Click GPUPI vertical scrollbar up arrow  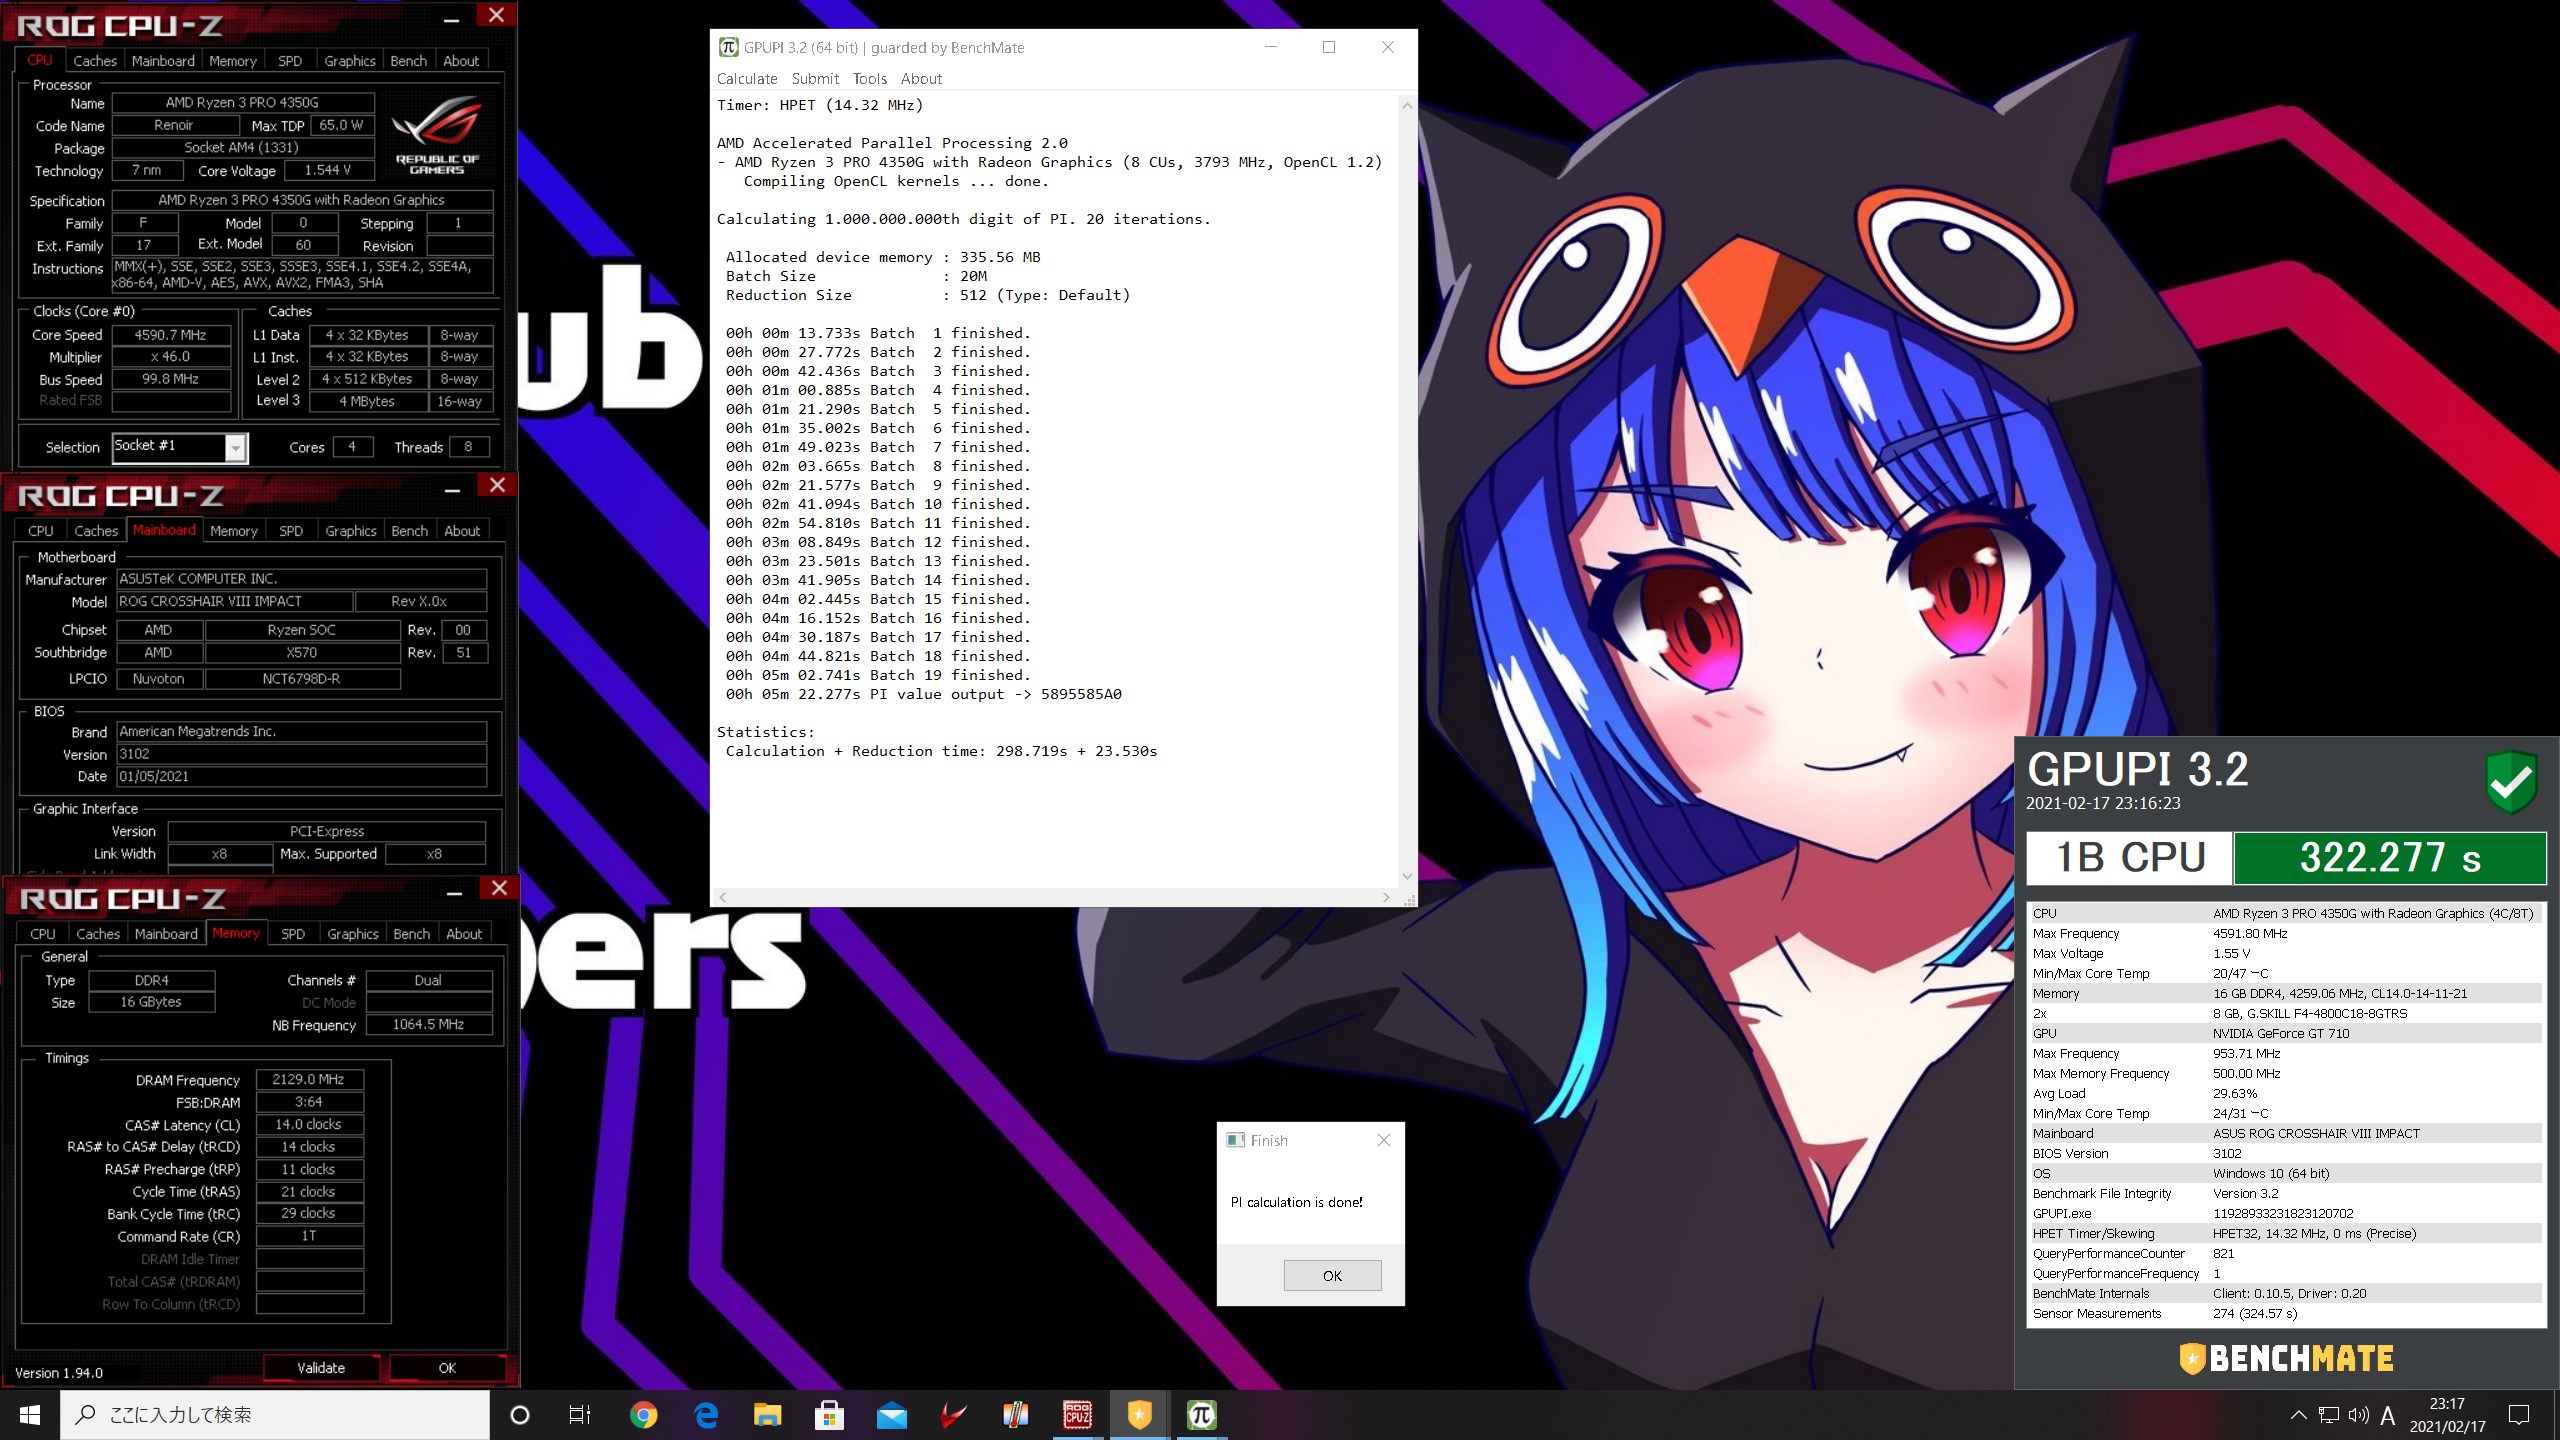point(1407,105)
